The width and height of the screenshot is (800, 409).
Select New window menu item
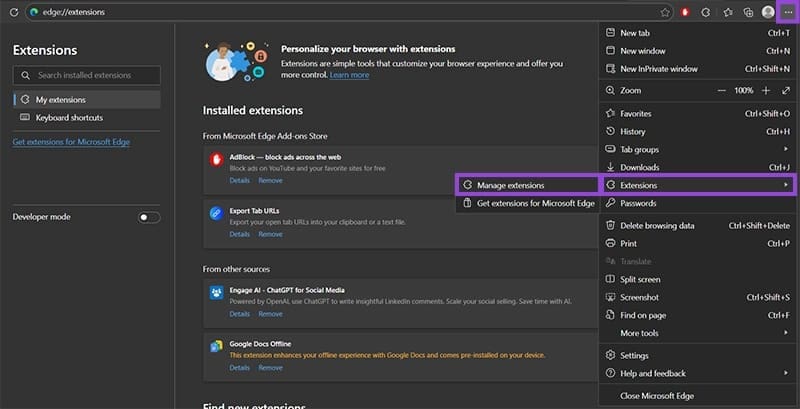(x=697, y=51)
